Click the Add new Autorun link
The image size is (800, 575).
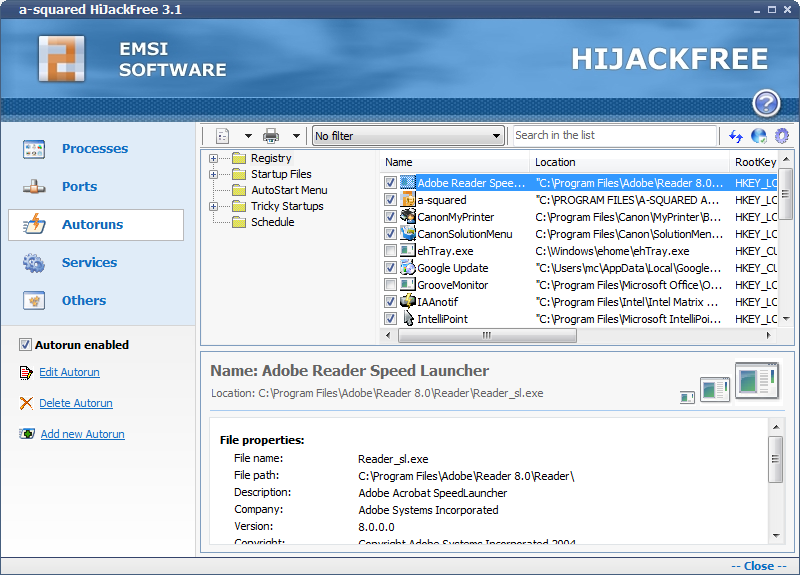[82, 434]
